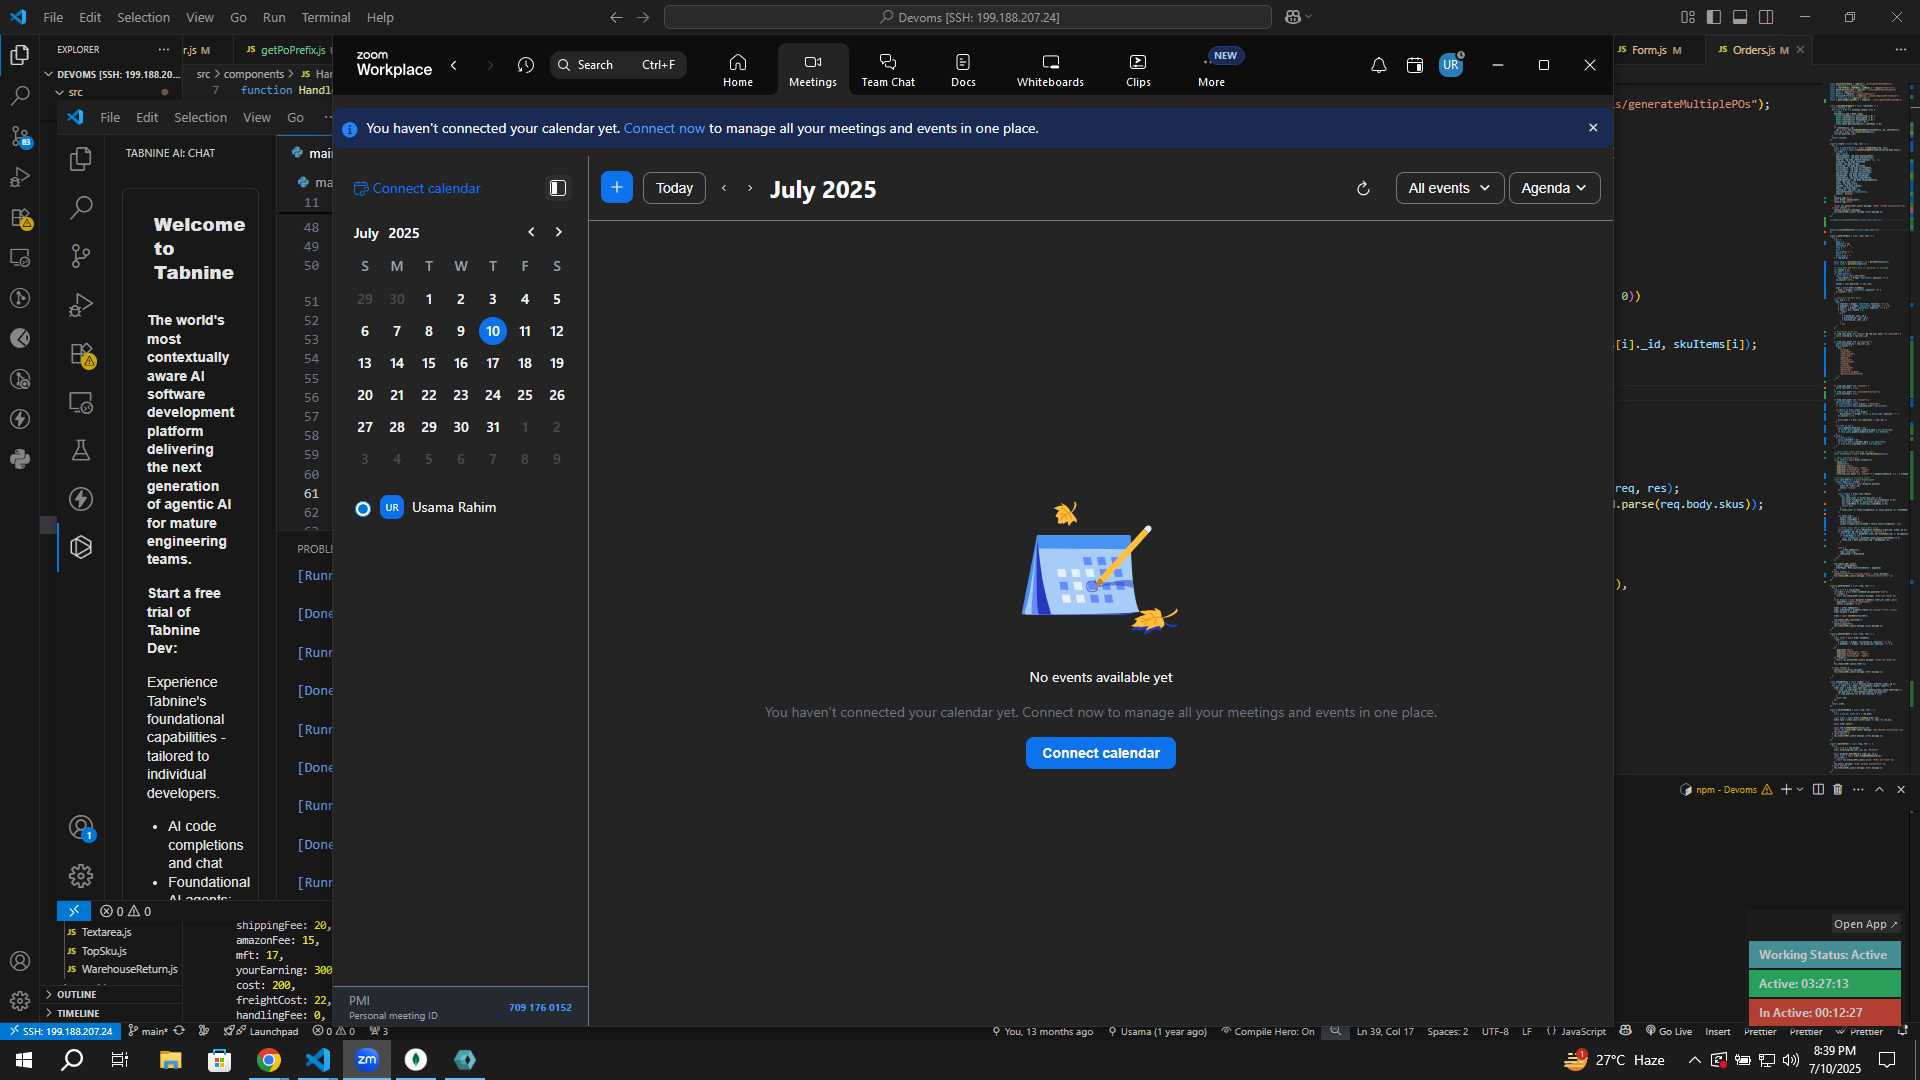Dismiss the calendar connection banner
1920x1080 pixels.
(x=1593, y=128)
